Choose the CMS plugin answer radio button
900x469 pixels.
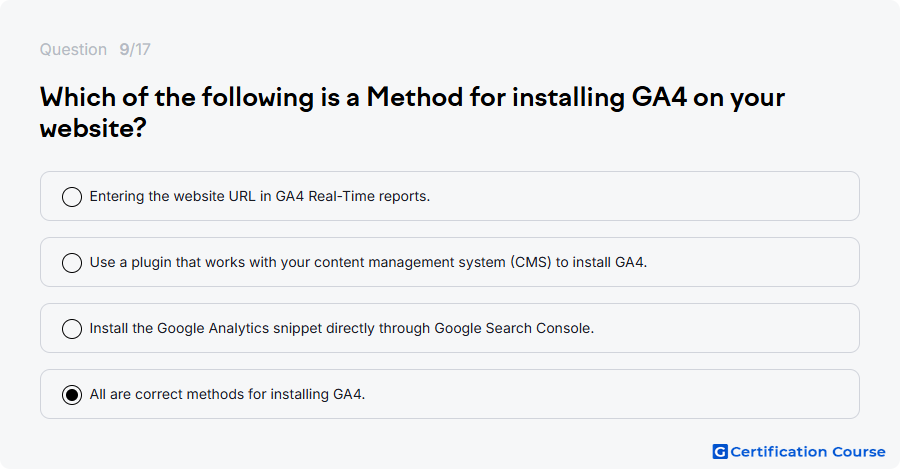tap(72, 262)
